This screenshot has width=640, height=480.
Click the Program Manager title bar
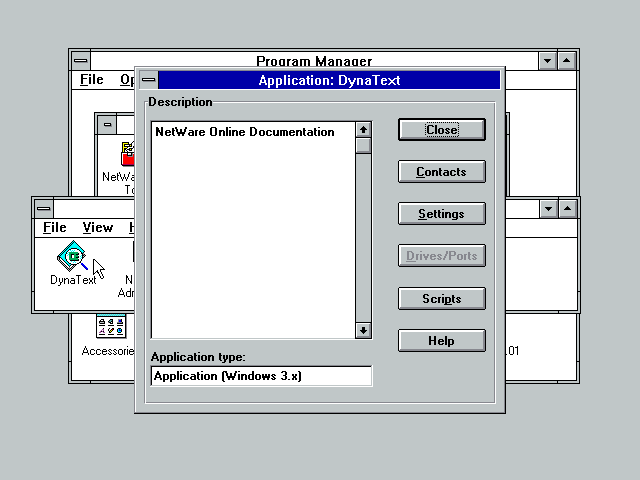click(x=314, y=61)
